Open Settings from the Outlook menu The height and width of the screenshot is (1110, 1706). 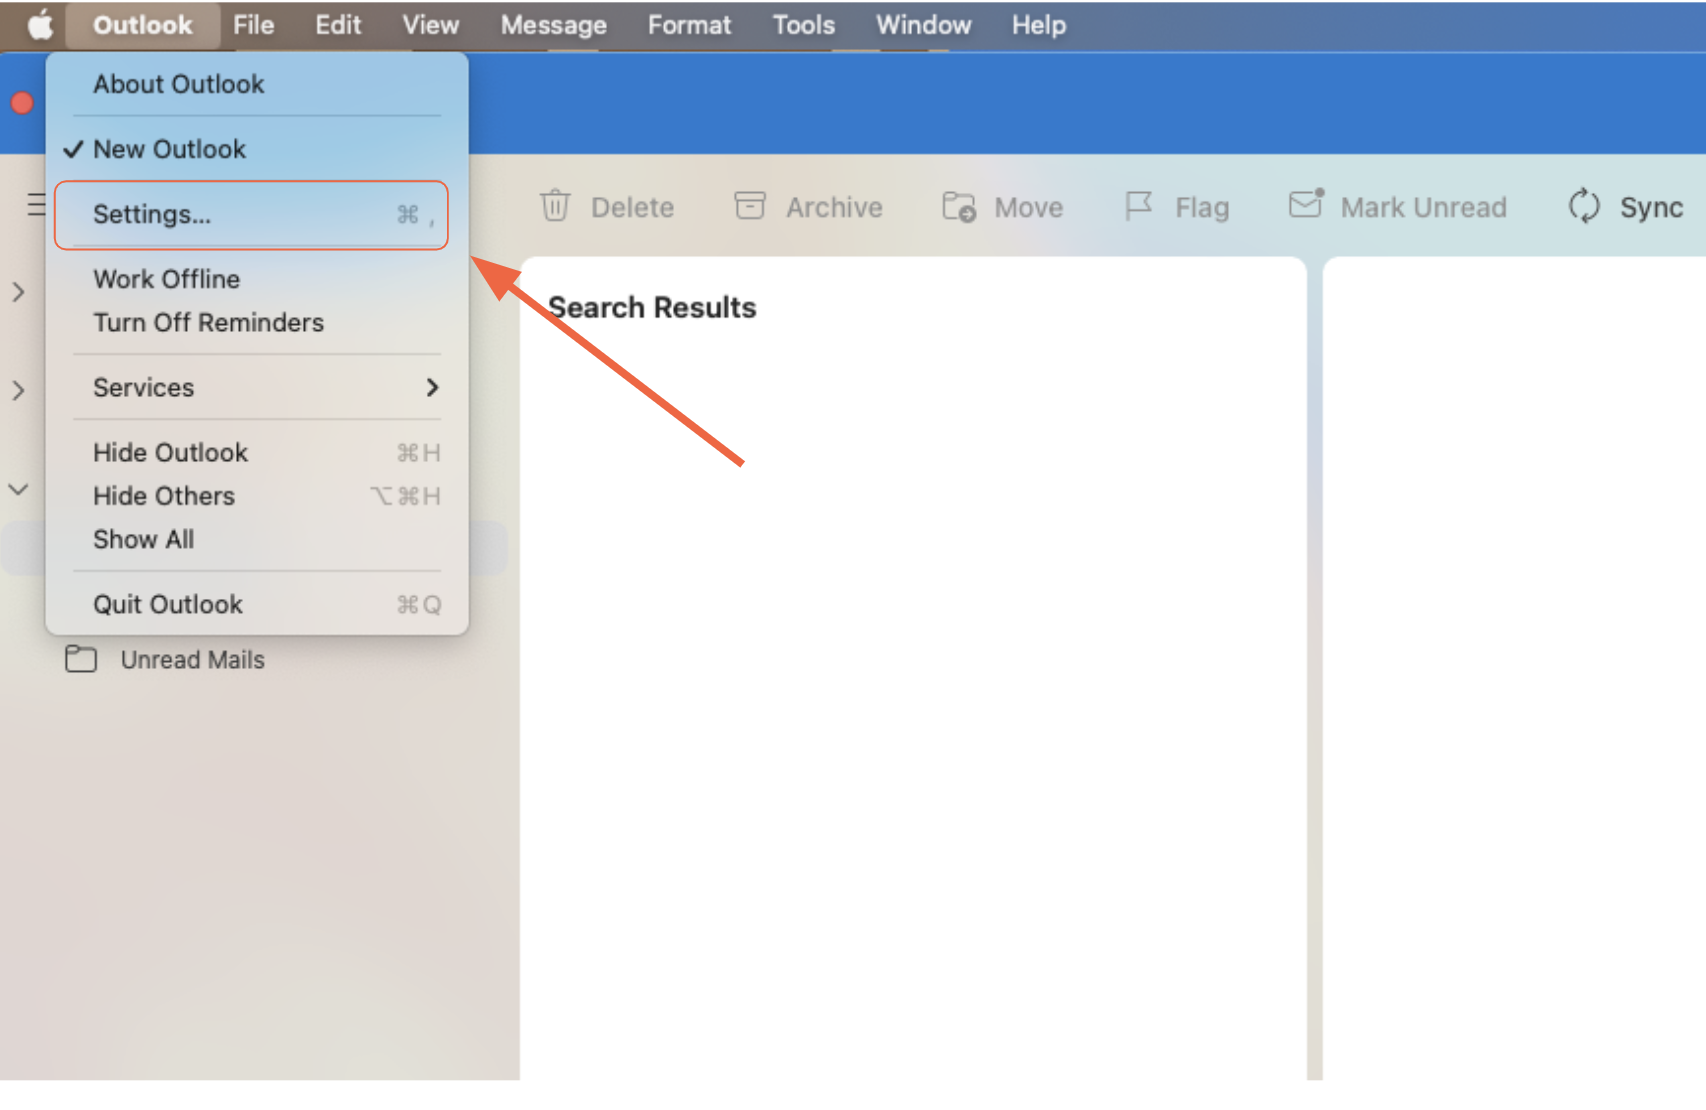[x=152, y=214]
